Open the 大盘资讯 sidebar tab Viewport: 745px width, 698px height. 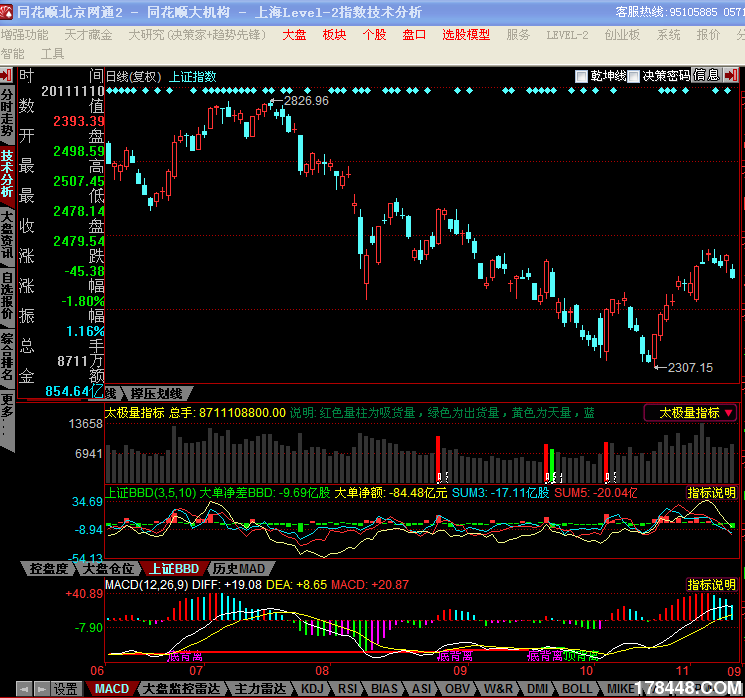click(7, 235)
